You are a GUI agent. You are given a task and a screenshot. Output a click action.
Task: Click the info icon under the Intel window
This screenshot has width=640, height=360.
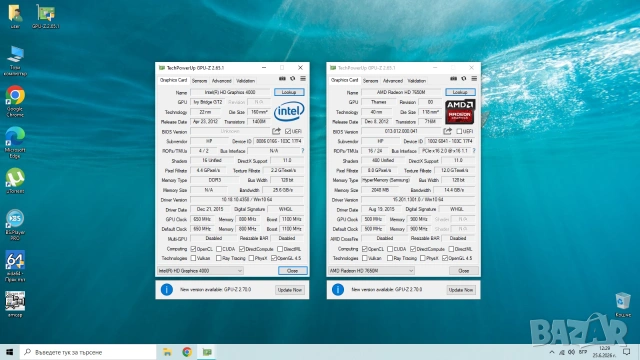[167, 289]
